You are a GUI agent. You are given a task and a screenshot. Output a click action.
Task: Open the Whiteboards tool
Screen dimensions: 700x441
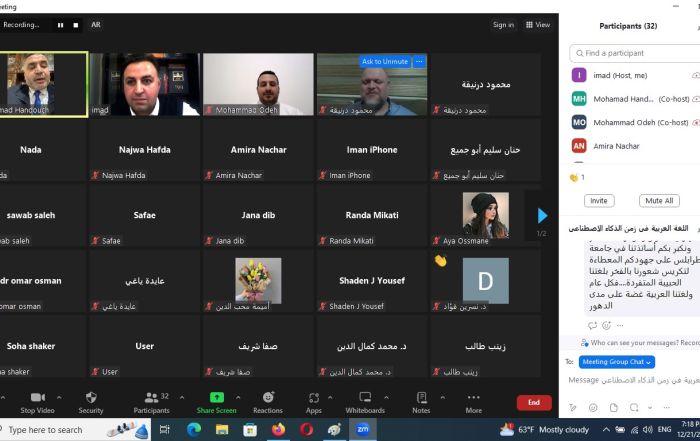point(365,398)
